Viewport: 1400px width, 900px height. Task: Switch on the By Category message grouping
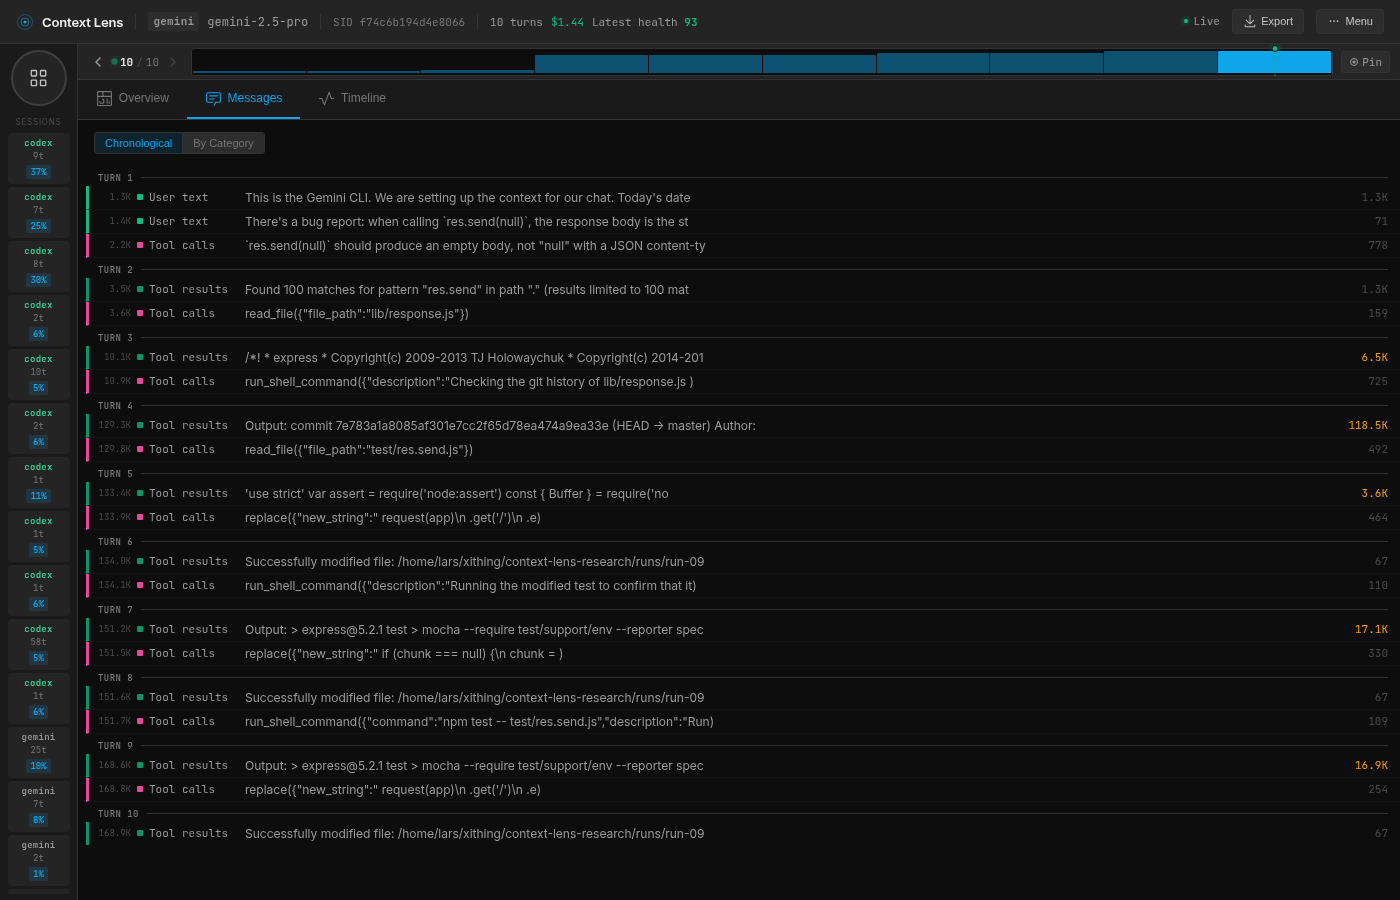[x=222, y=142]
